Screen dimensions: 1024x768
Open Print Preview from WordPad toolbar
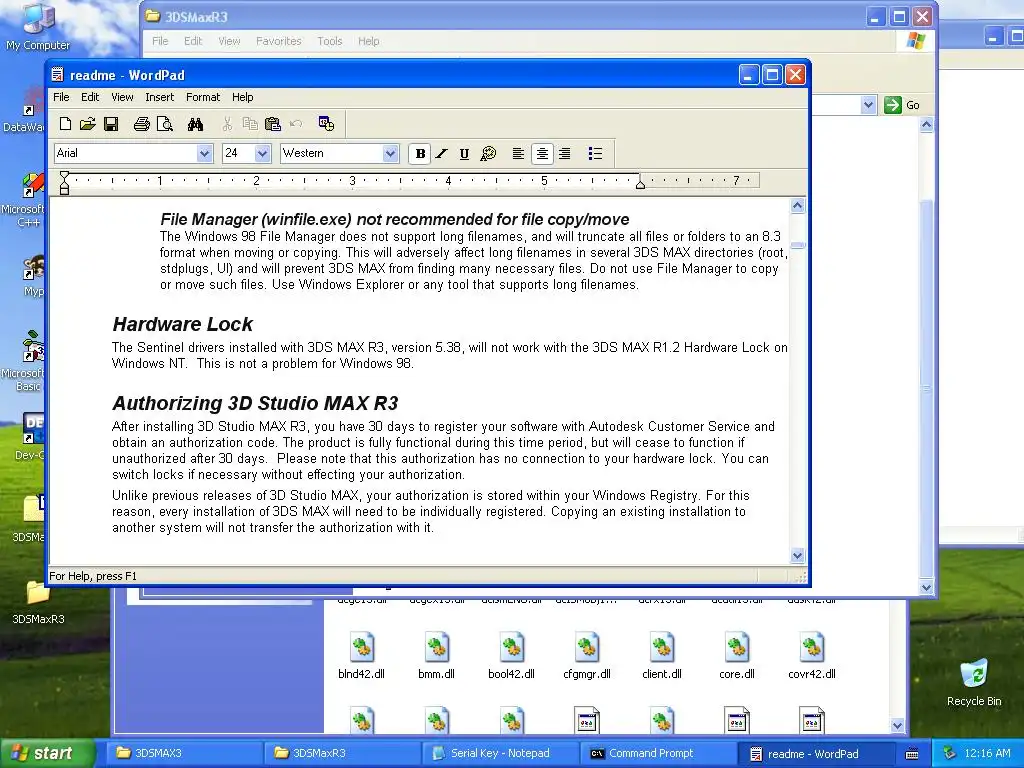[165, 123]
